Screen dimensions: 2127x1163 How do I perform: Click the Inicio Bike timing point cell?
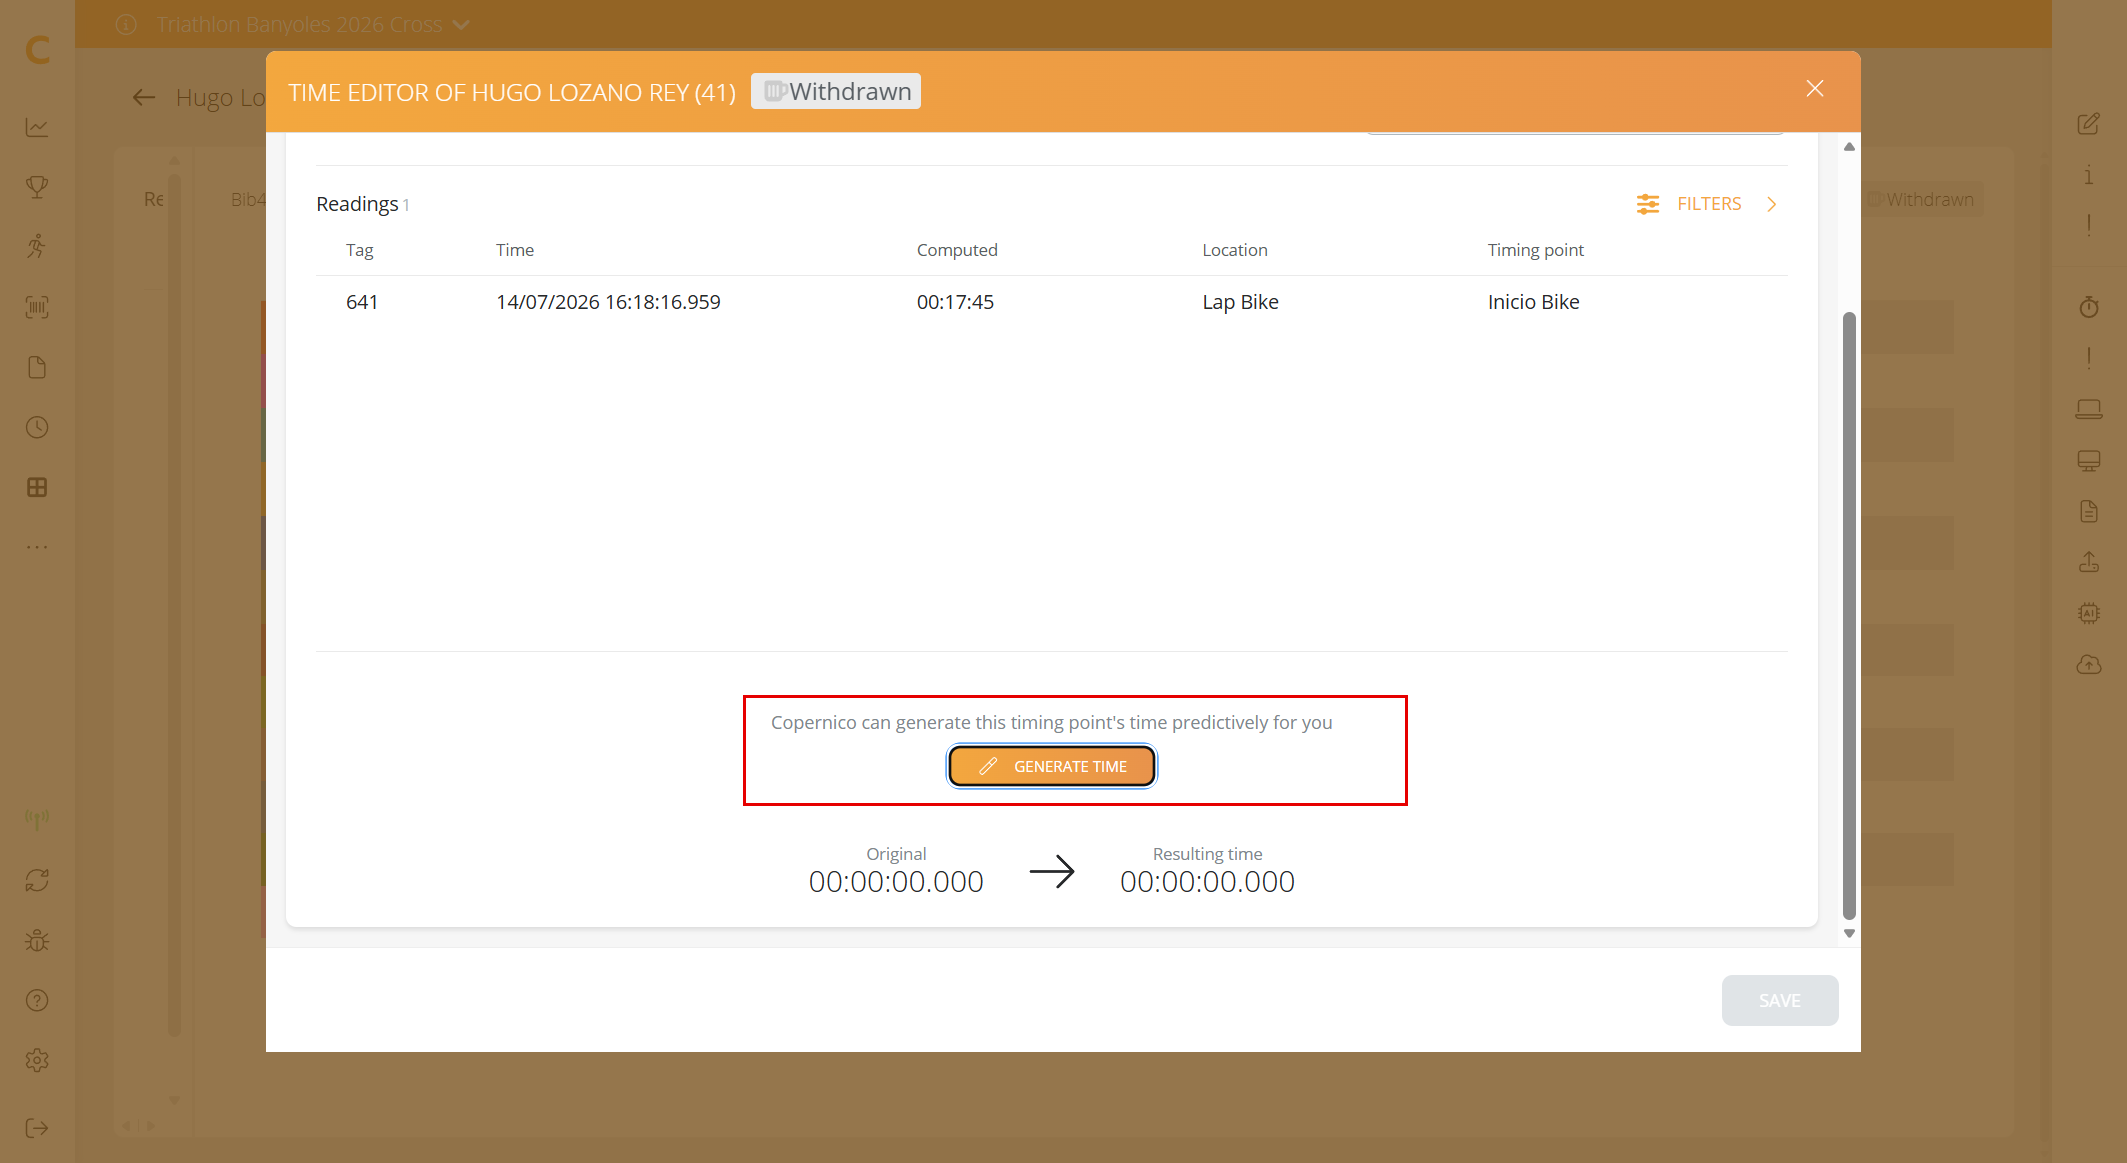click(1533, 302)
